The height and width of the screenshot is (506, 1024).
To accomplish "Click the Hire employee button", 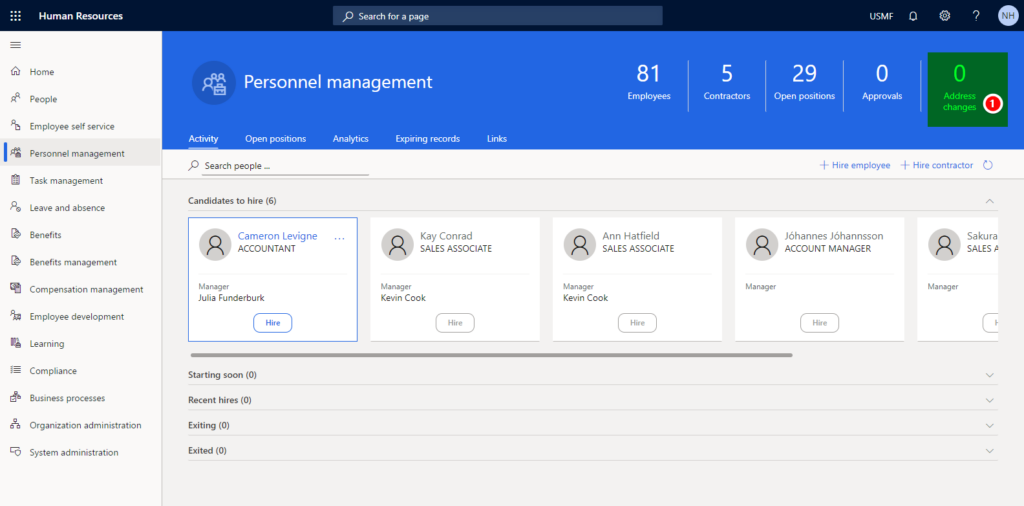I will 855,165.
